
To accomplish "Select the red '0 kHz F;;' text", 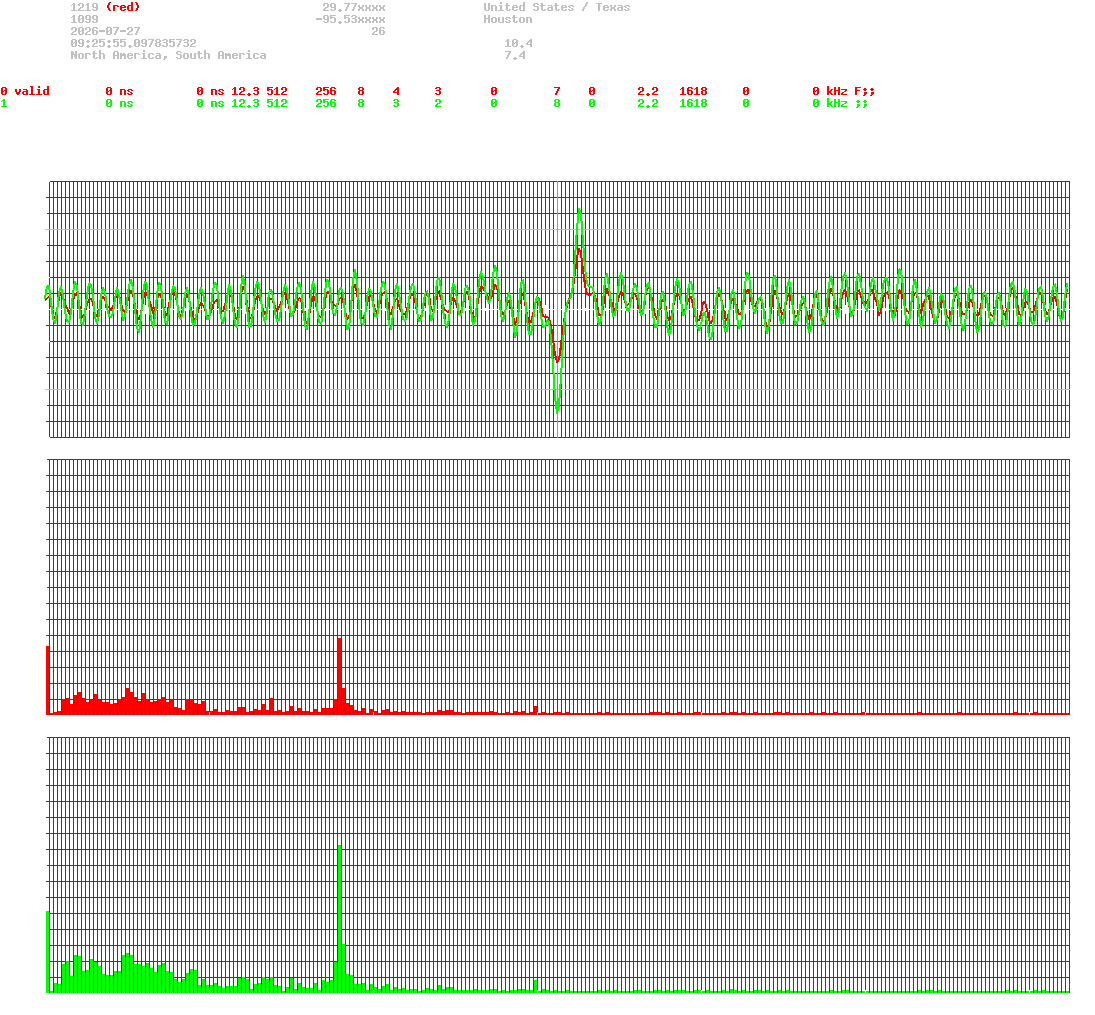I will [843, 92].
